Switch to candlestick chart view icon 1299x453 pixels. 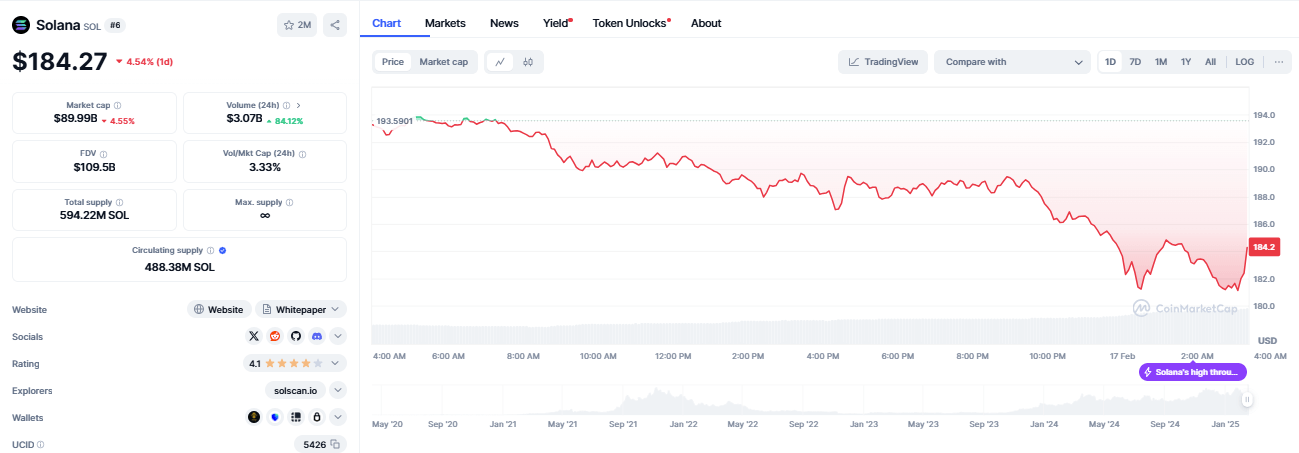(x=528, y=62)
